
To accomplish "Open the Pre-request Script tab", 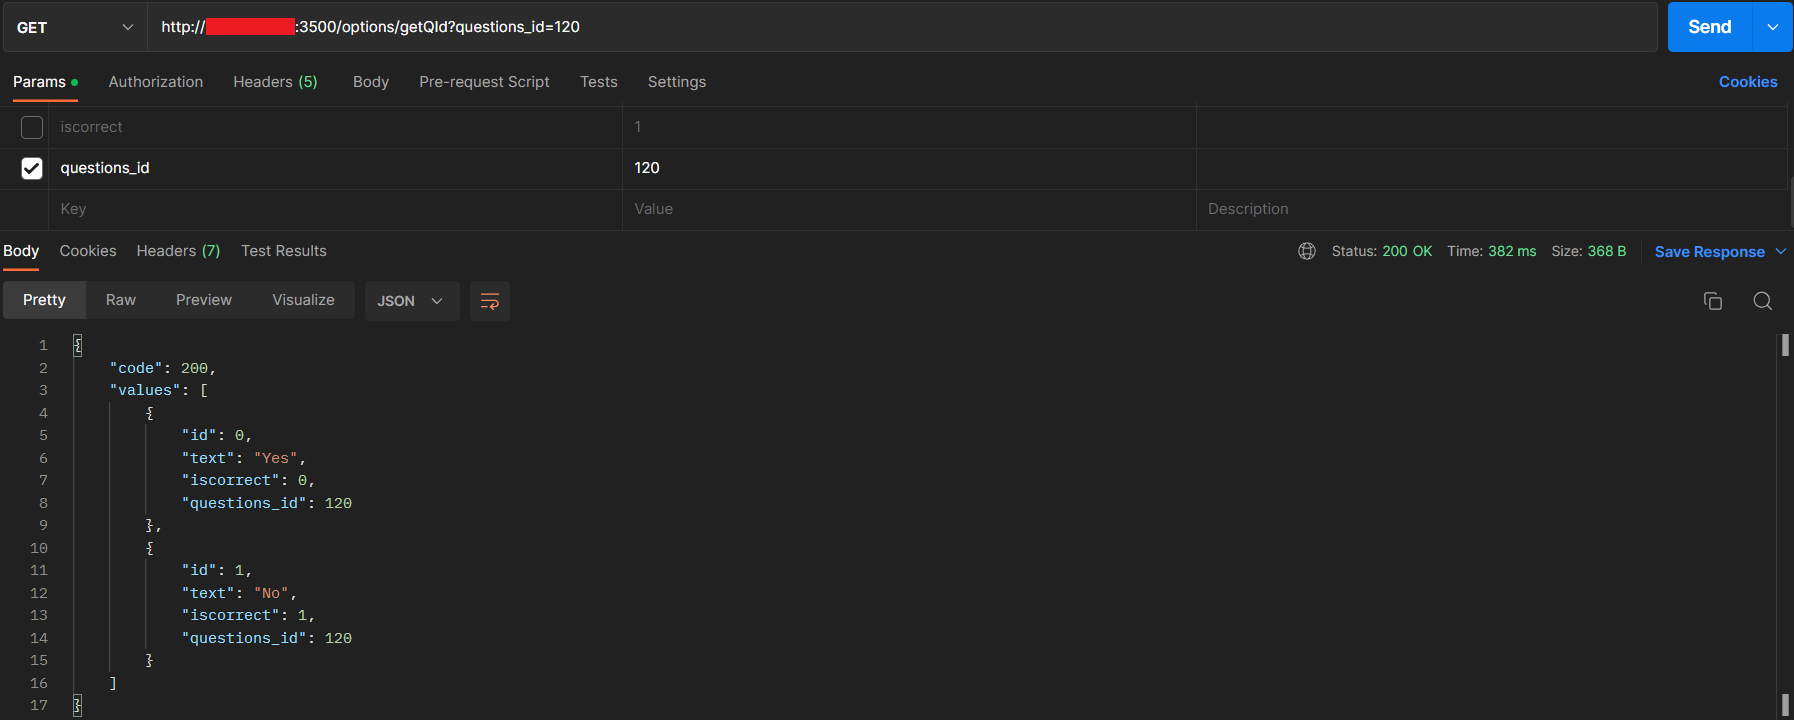I will pyautogui.click(x=484, y=82).
